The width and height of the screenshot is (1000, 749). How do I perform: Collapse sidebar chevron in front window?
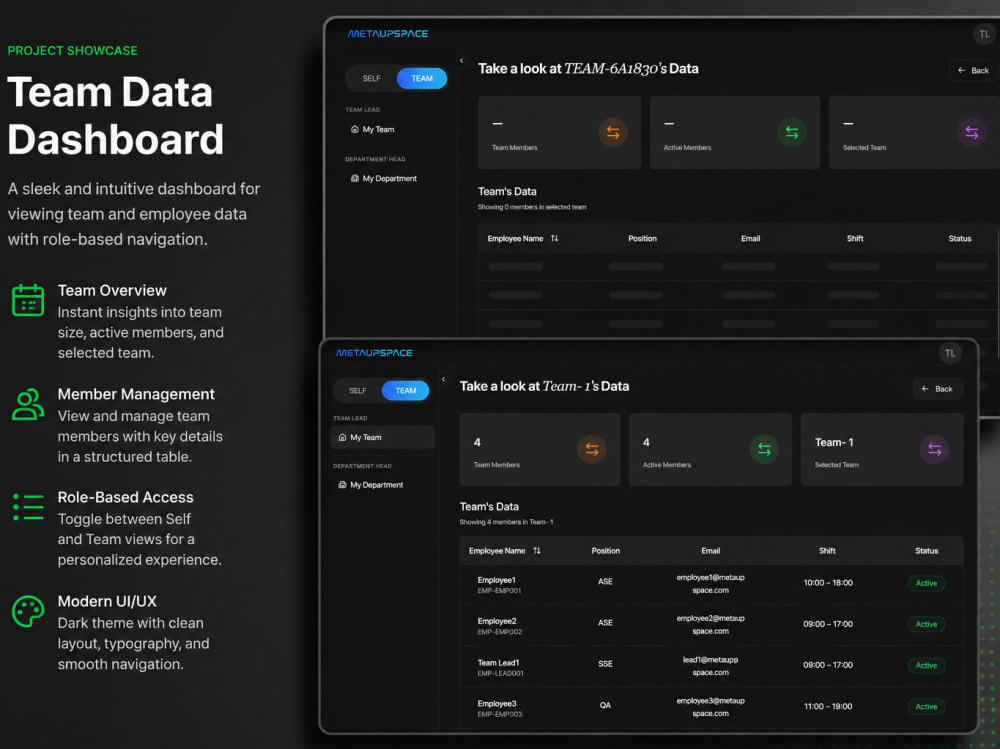click(x=443, y=379)
